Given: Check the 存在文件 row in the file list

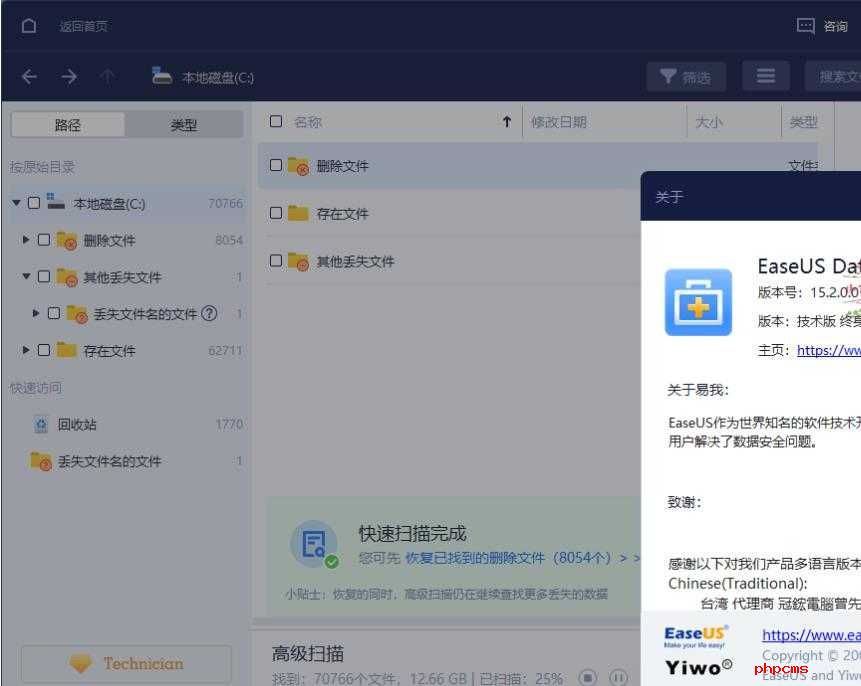Looking at the screenshot, I should (276, 213).
